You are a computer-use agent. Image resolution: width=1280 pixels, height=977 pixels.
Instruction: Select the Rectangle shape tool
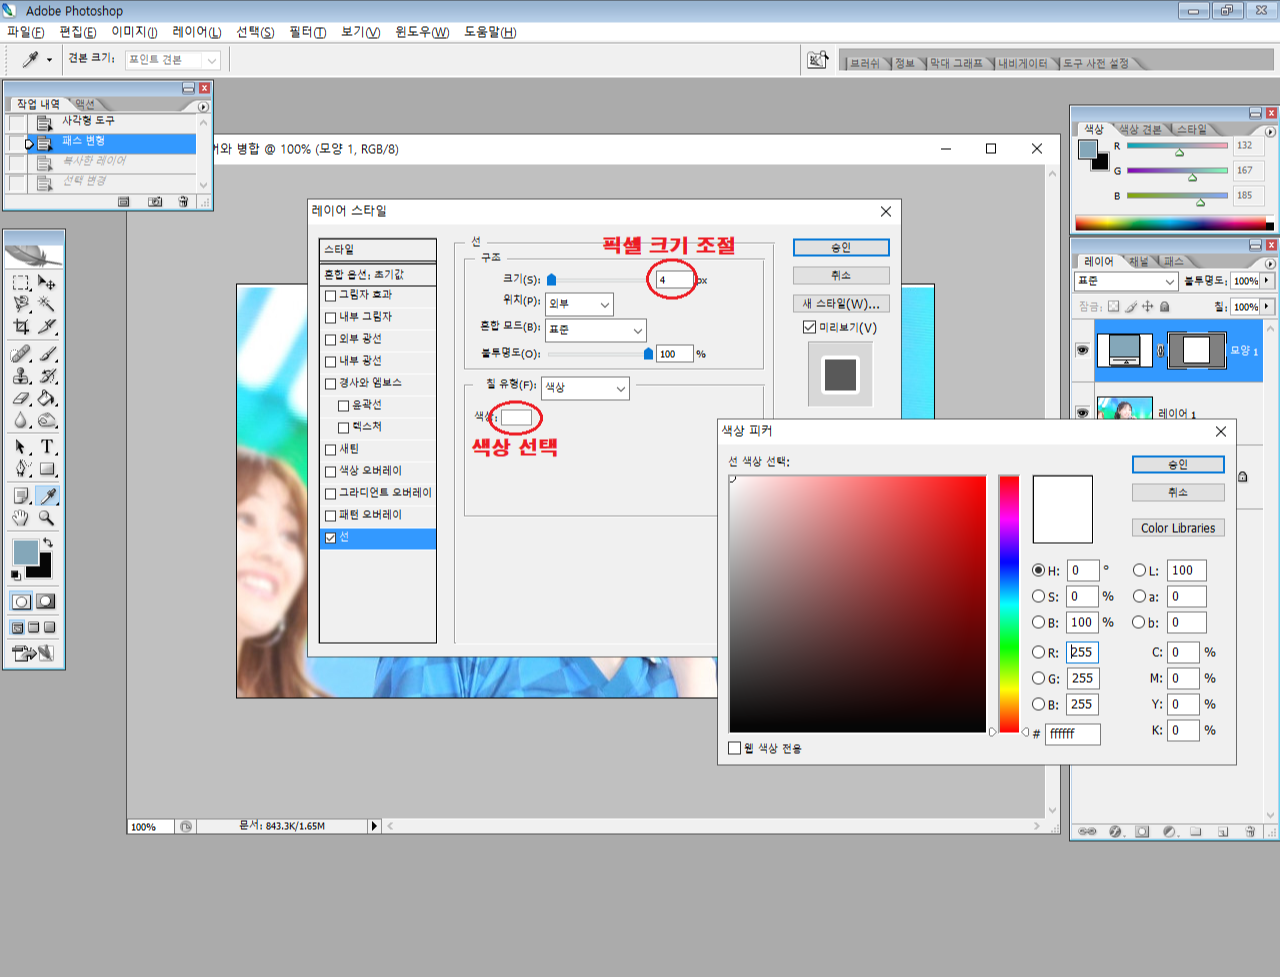[46, 468]
